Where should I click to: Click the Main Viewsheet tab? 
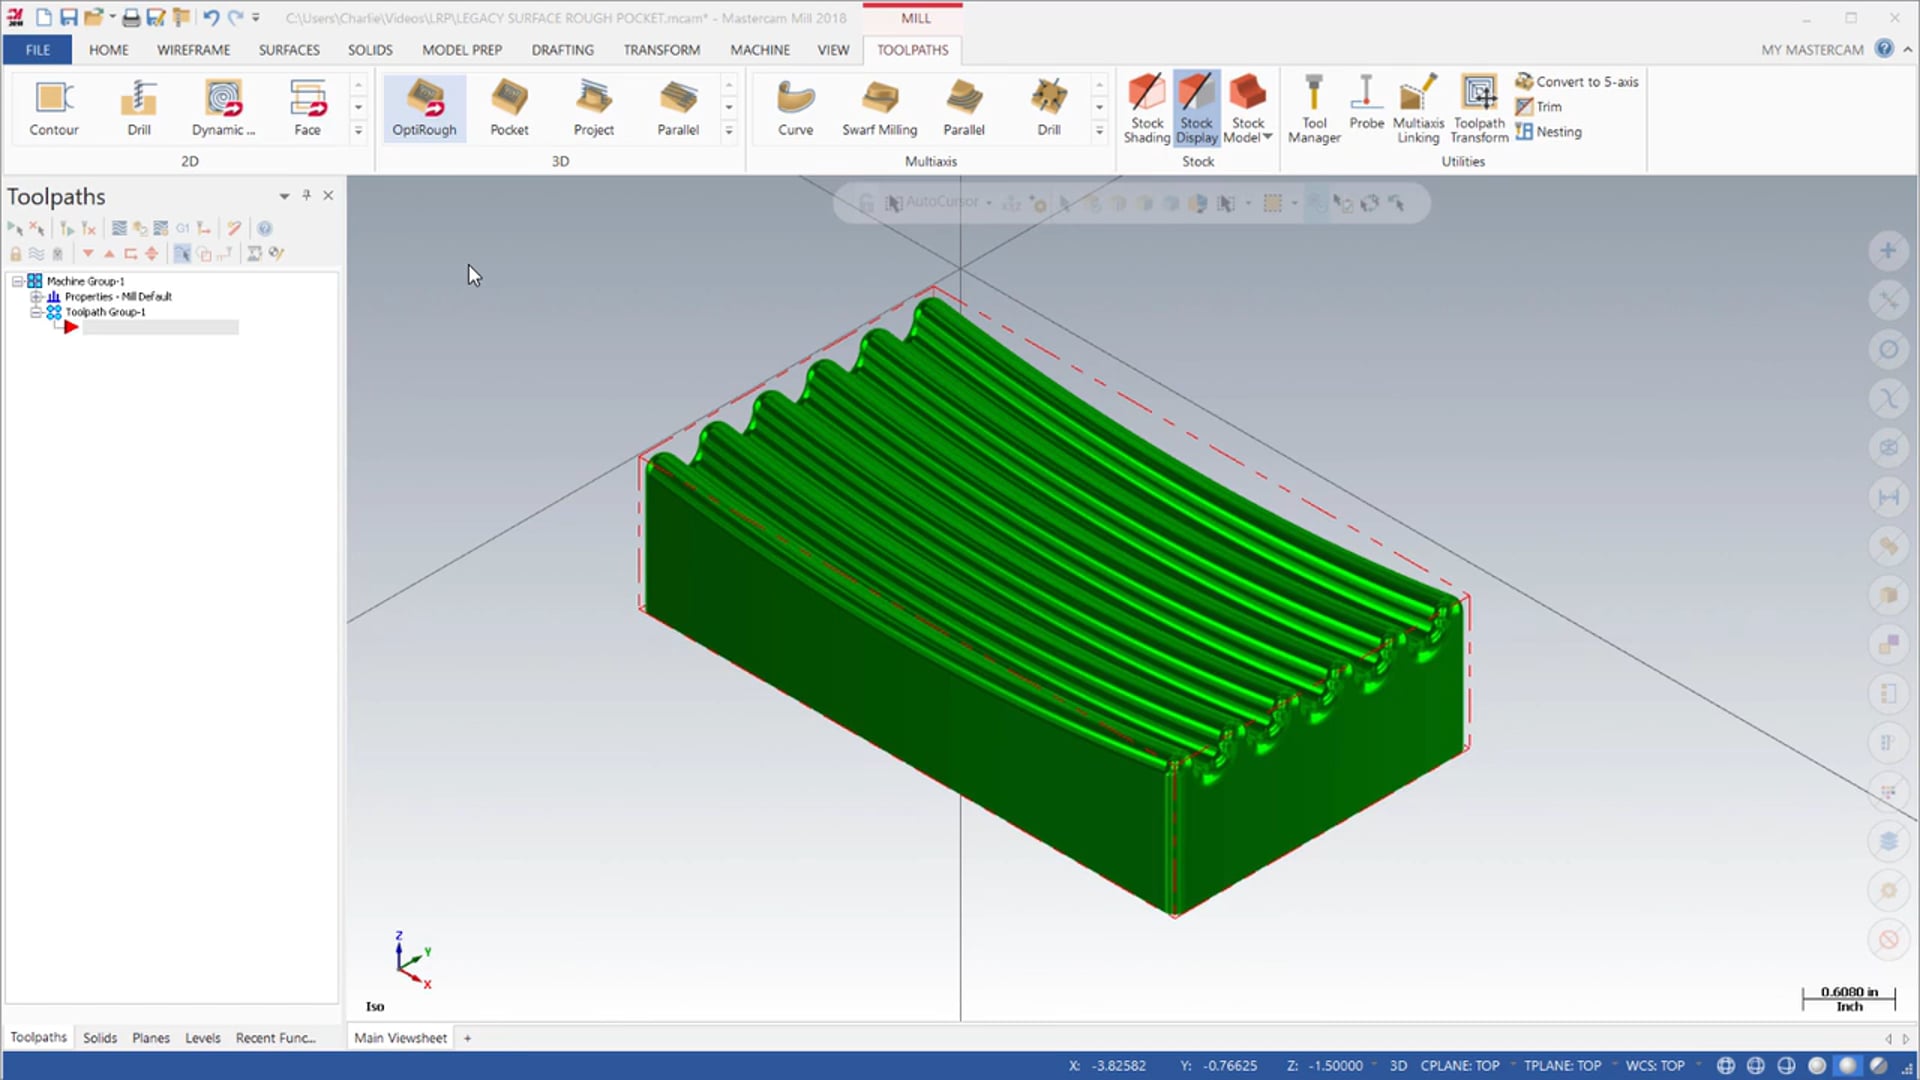pos(400,1036)
